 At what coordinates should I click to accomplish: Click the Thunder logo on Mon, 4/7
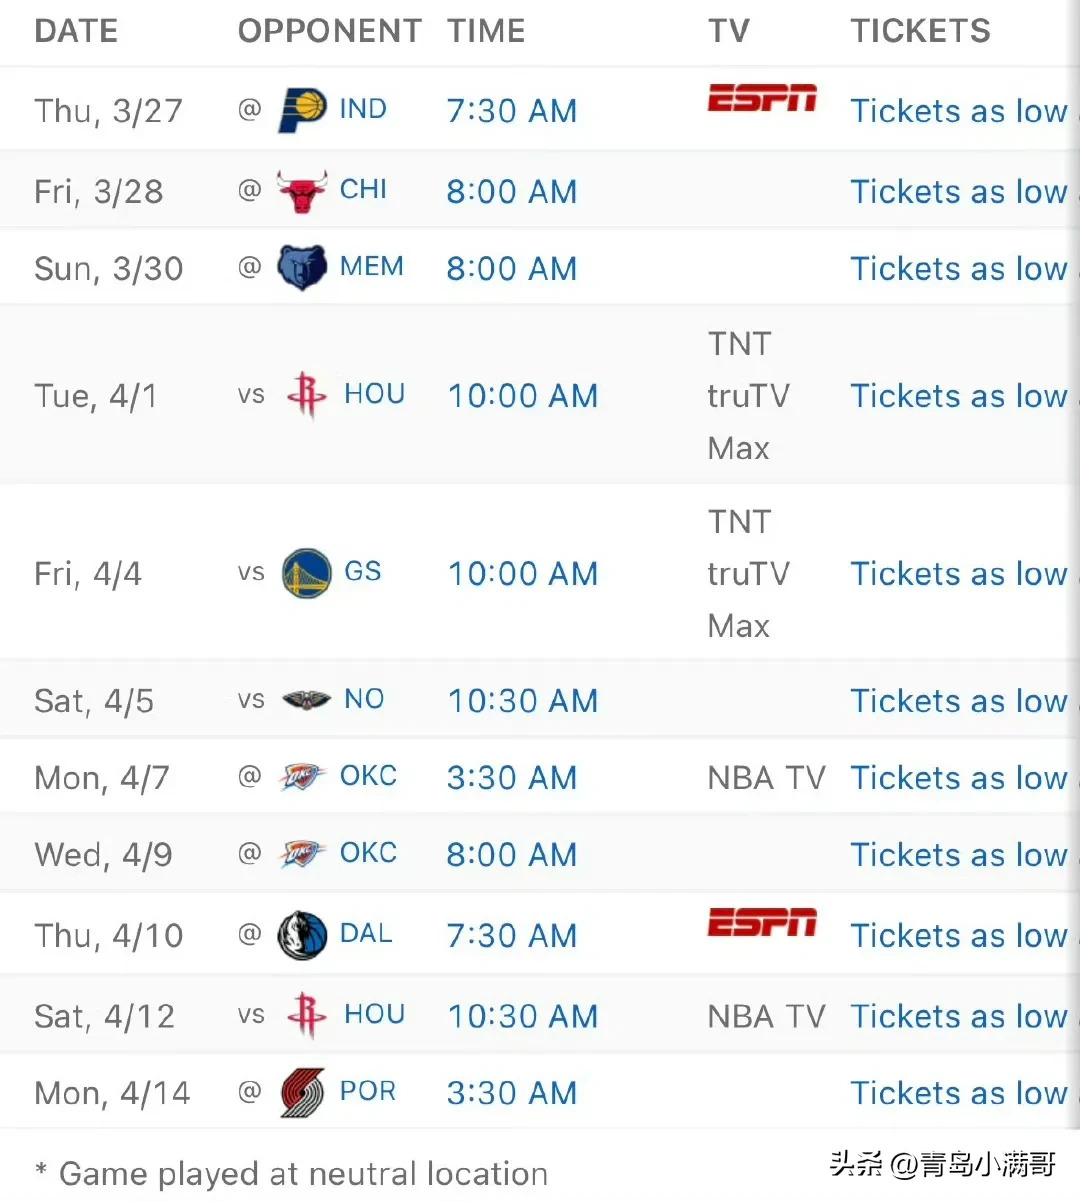coord(302,777)
